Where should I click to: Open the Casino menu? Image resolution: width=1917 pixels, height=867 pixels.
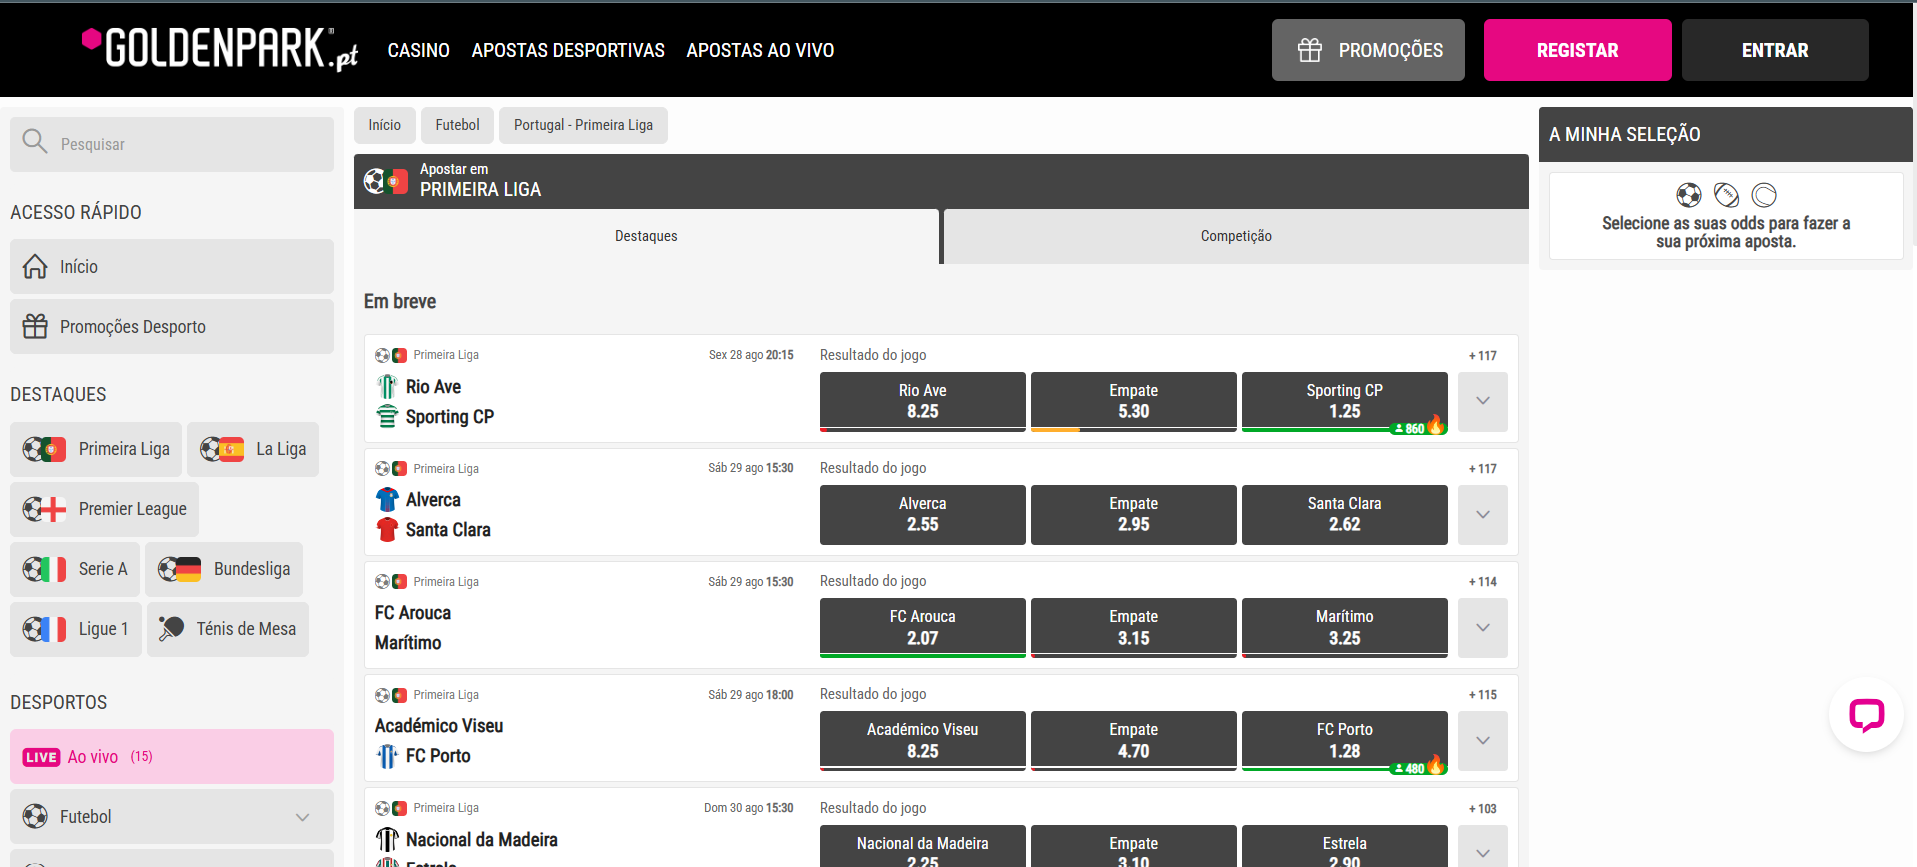pyautogui.click(x=419, y=50)
